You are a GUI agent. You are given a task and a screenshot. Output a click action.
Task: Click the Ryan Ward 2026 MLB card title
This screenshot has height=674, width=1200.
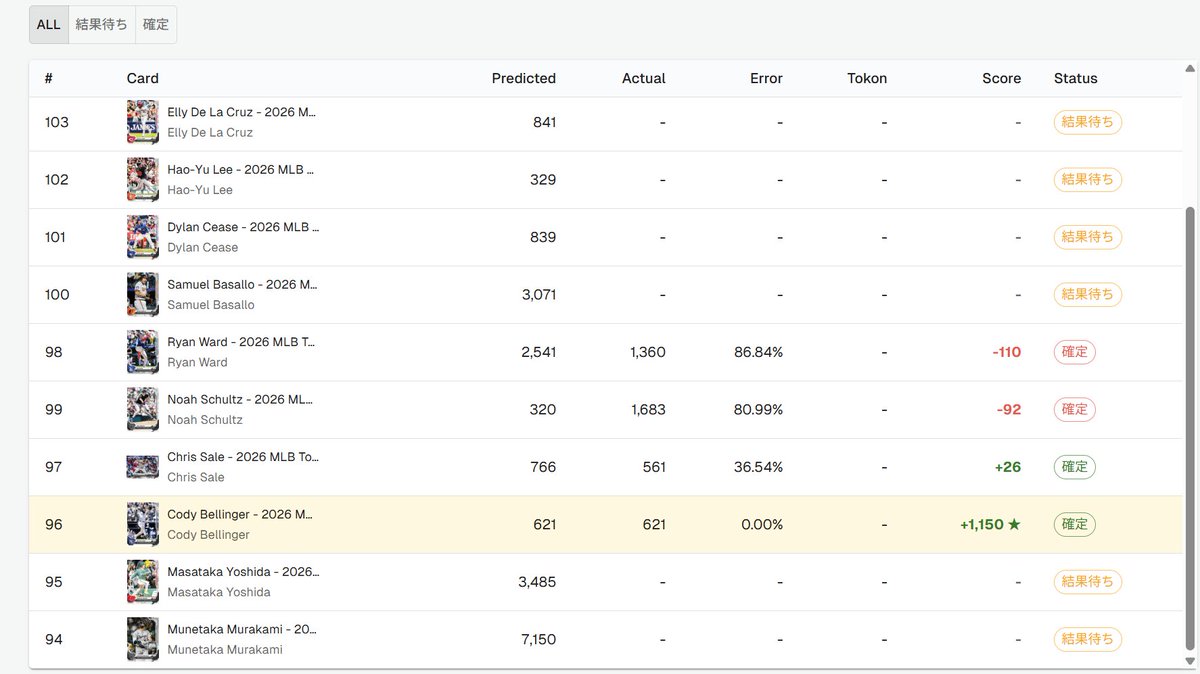241,342
